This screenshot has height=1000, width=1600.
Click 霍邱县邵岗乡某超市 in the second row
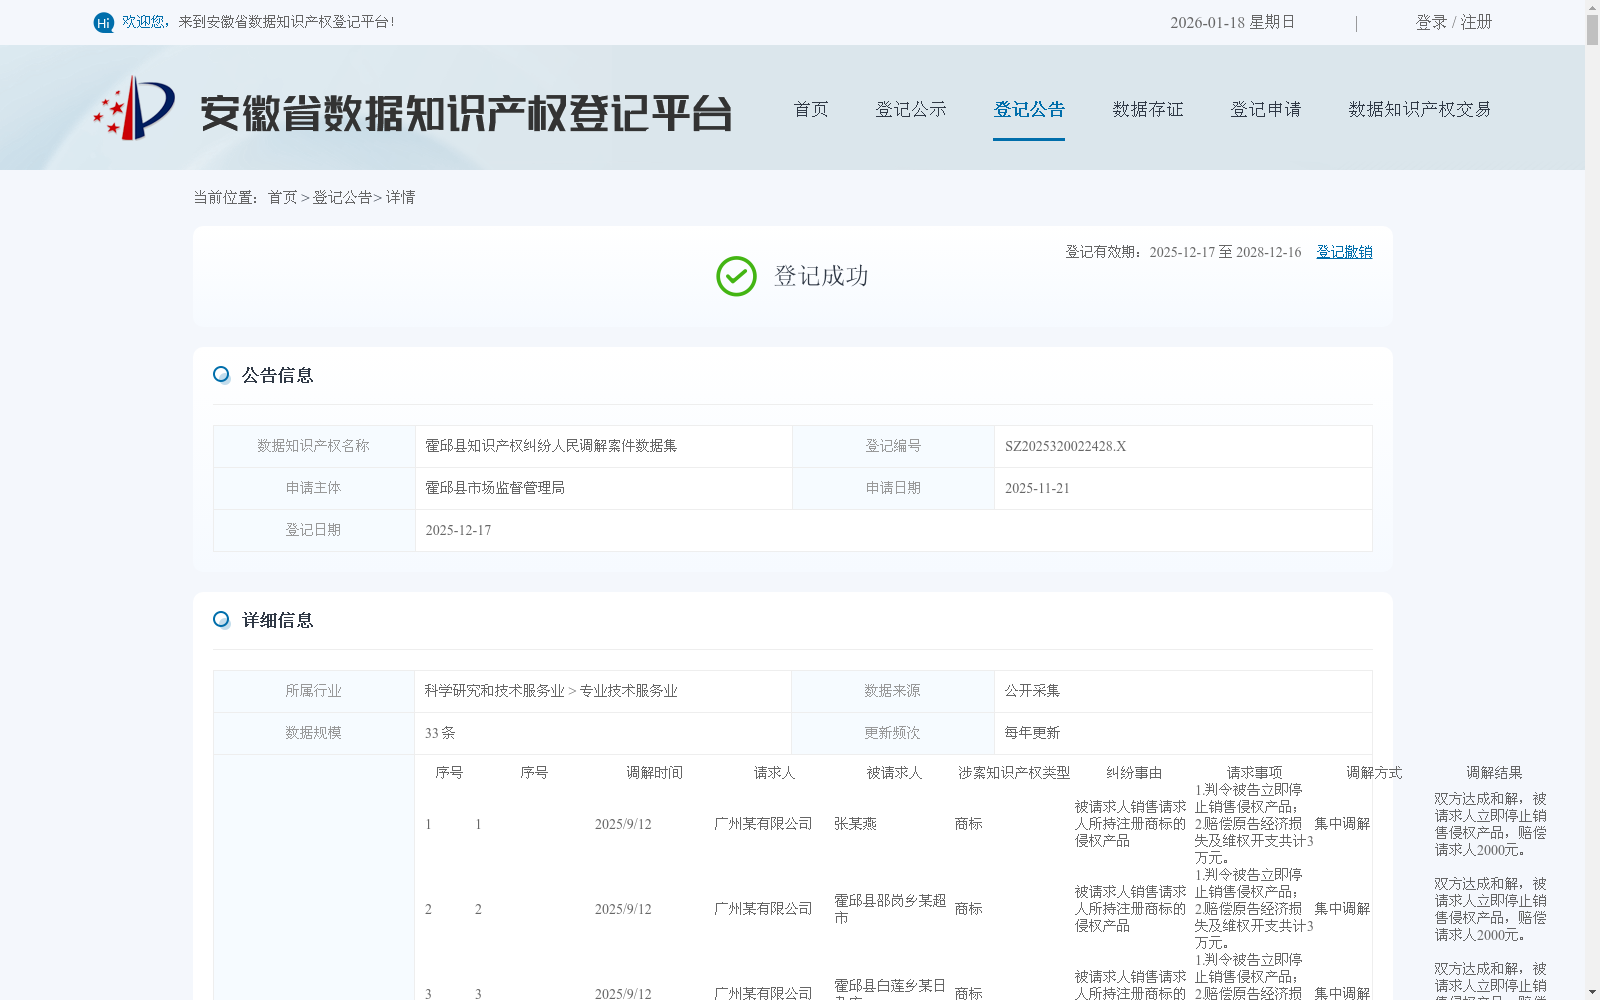[x=890, y=909]
